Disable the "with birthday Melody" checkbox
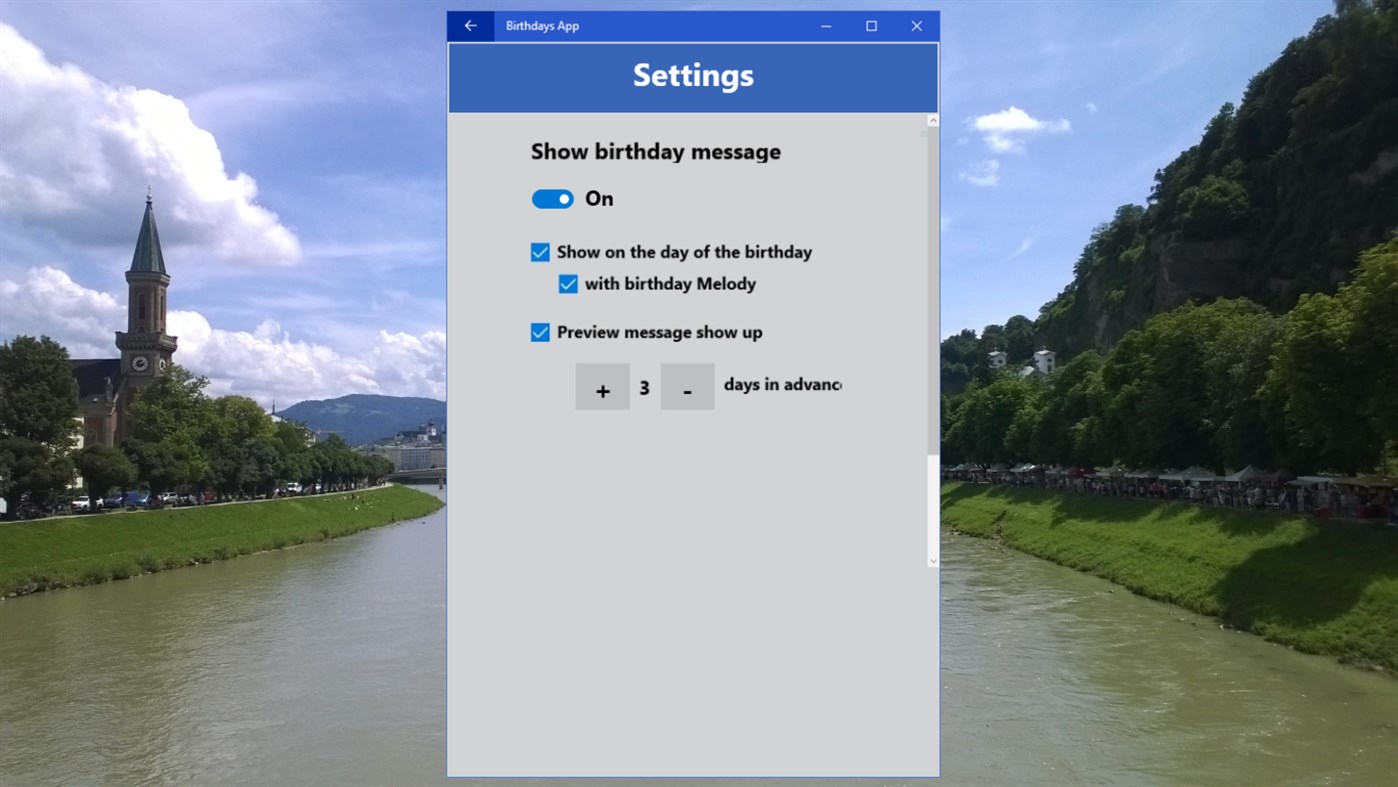Screen dimensions: 1398x787 pos(568,284)
